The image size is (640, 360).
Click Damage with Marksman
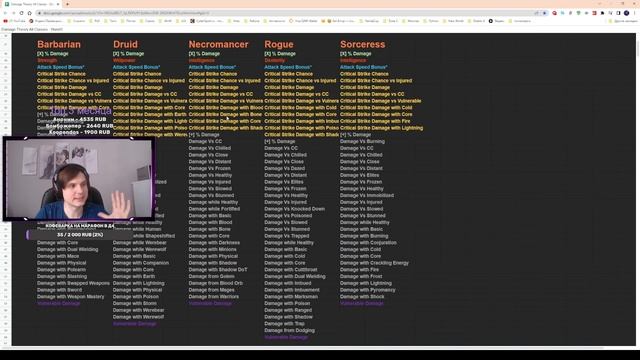pyautogui.click(x=291, y=297)
